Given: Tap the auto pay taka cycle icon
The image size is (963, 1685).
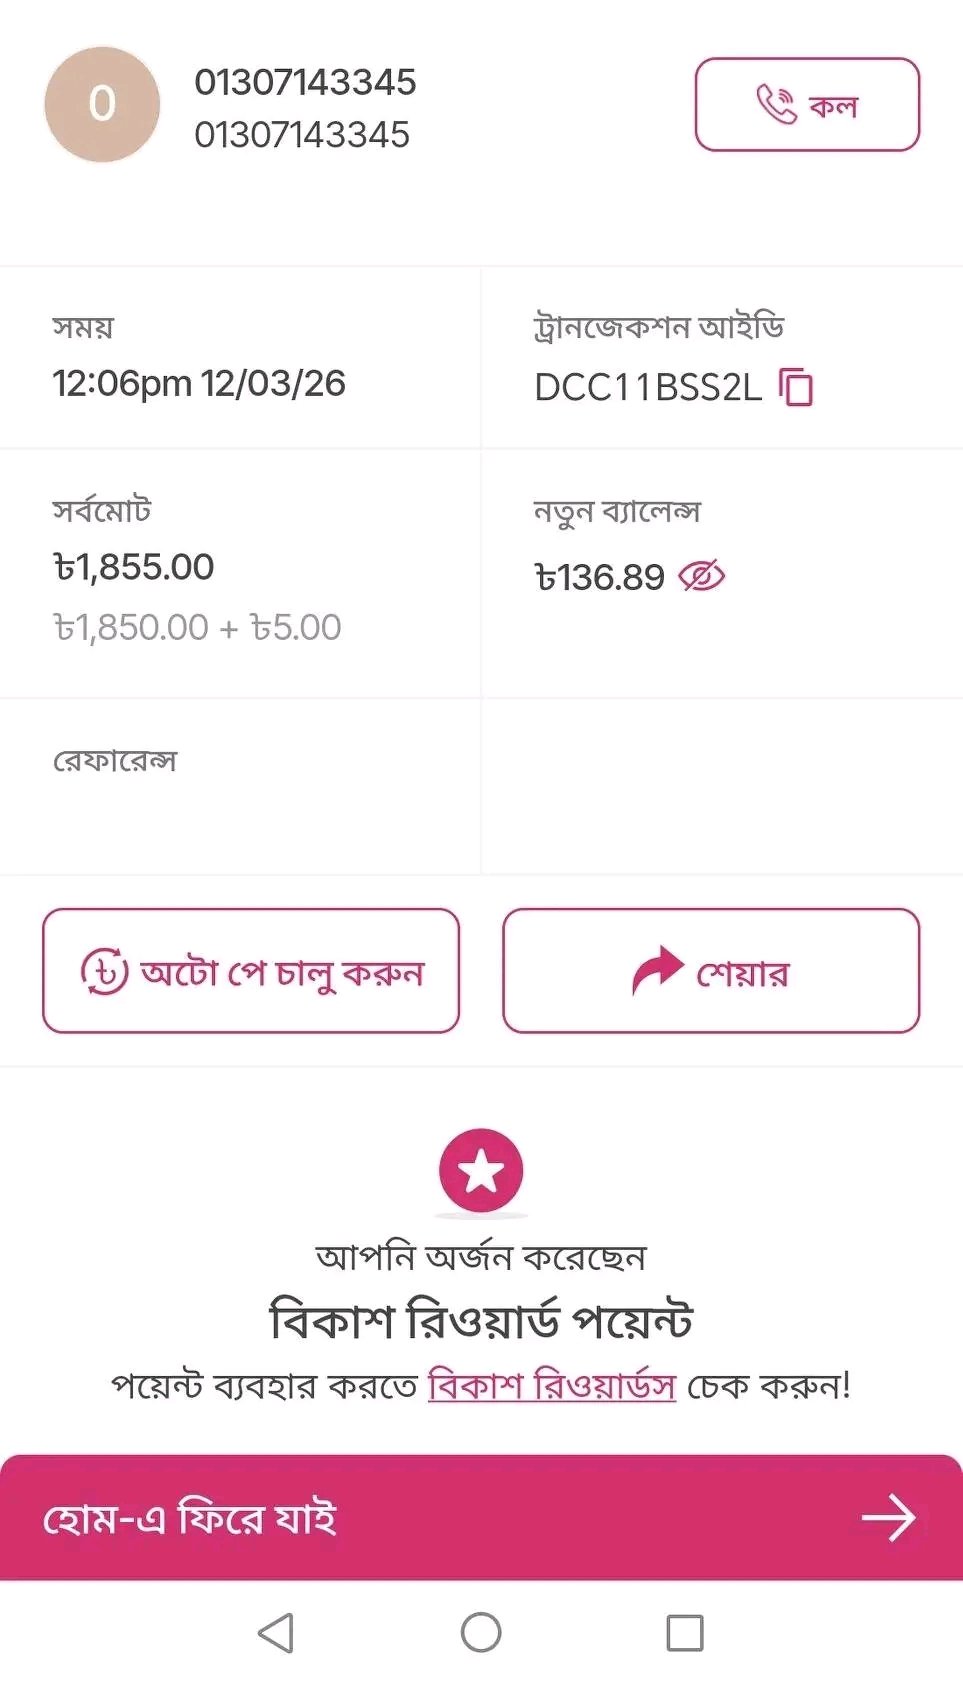Looking at the screenshot, I should point(104,971).
